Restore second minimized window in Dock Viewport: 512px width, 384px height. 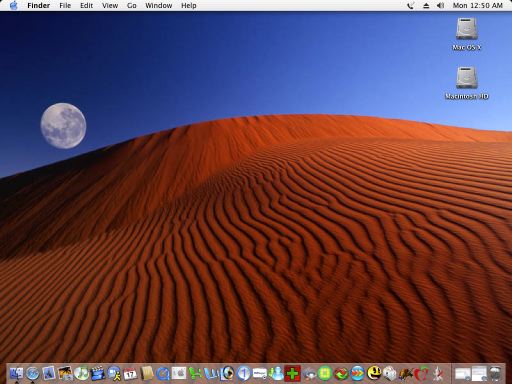coord(479,373)
